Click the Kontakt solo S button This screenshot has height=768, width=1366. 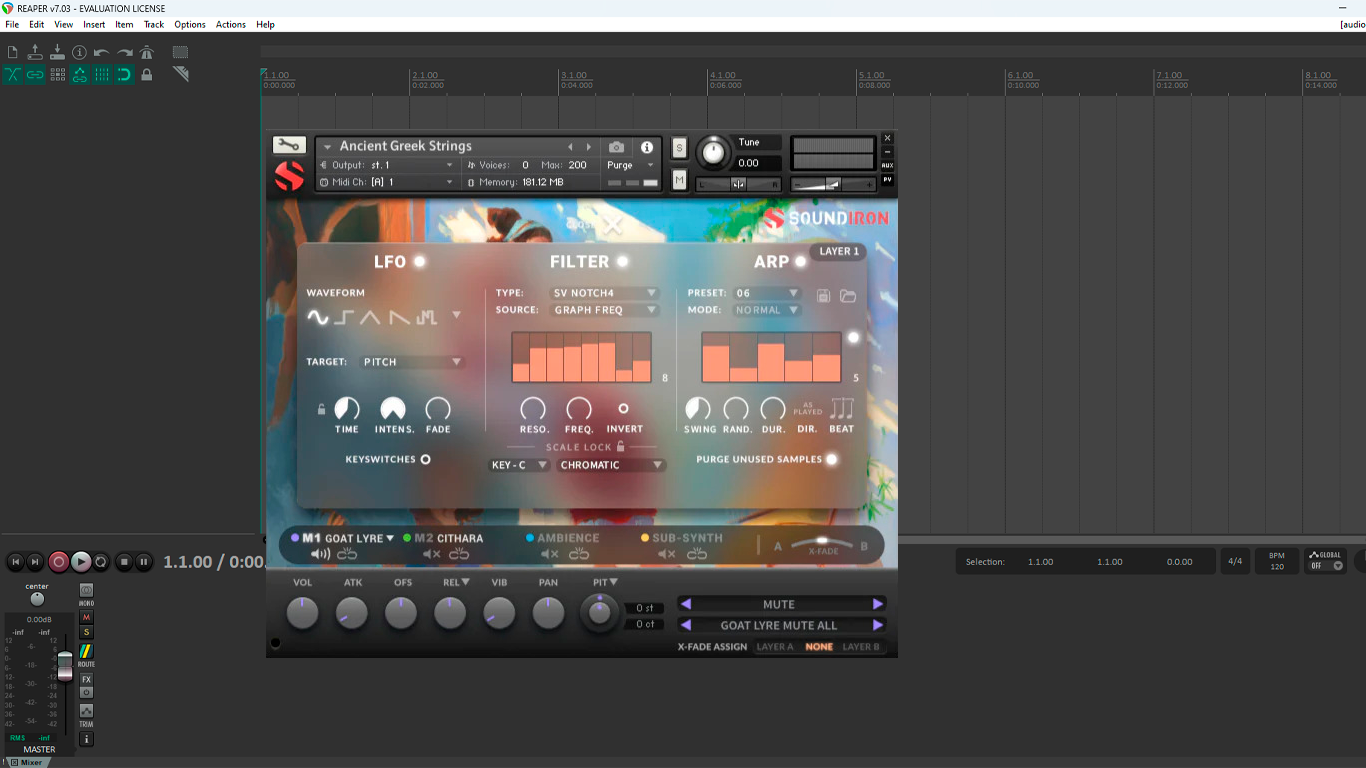[x=680, y=148]
